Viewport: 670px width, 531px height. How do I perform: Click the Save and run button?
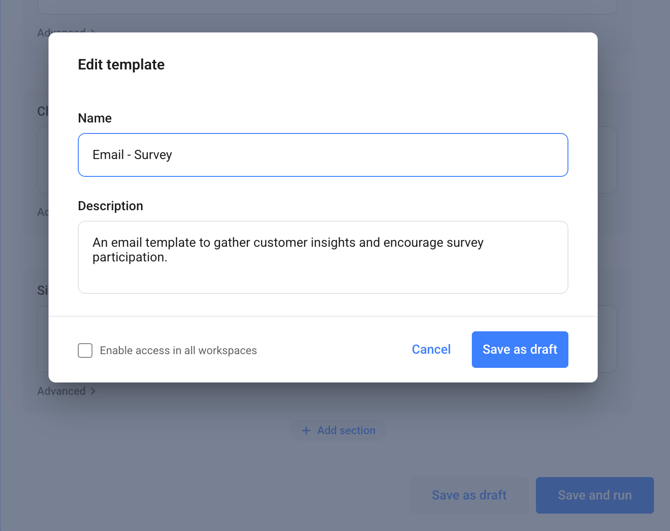click(594, 495)
